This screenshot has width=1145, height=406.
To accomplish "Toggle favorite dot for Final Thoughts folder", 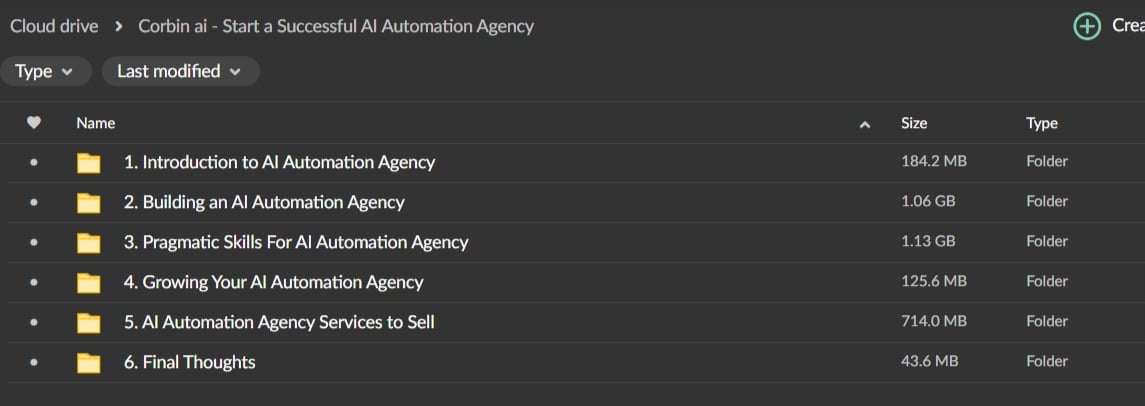I will [34, 362].
